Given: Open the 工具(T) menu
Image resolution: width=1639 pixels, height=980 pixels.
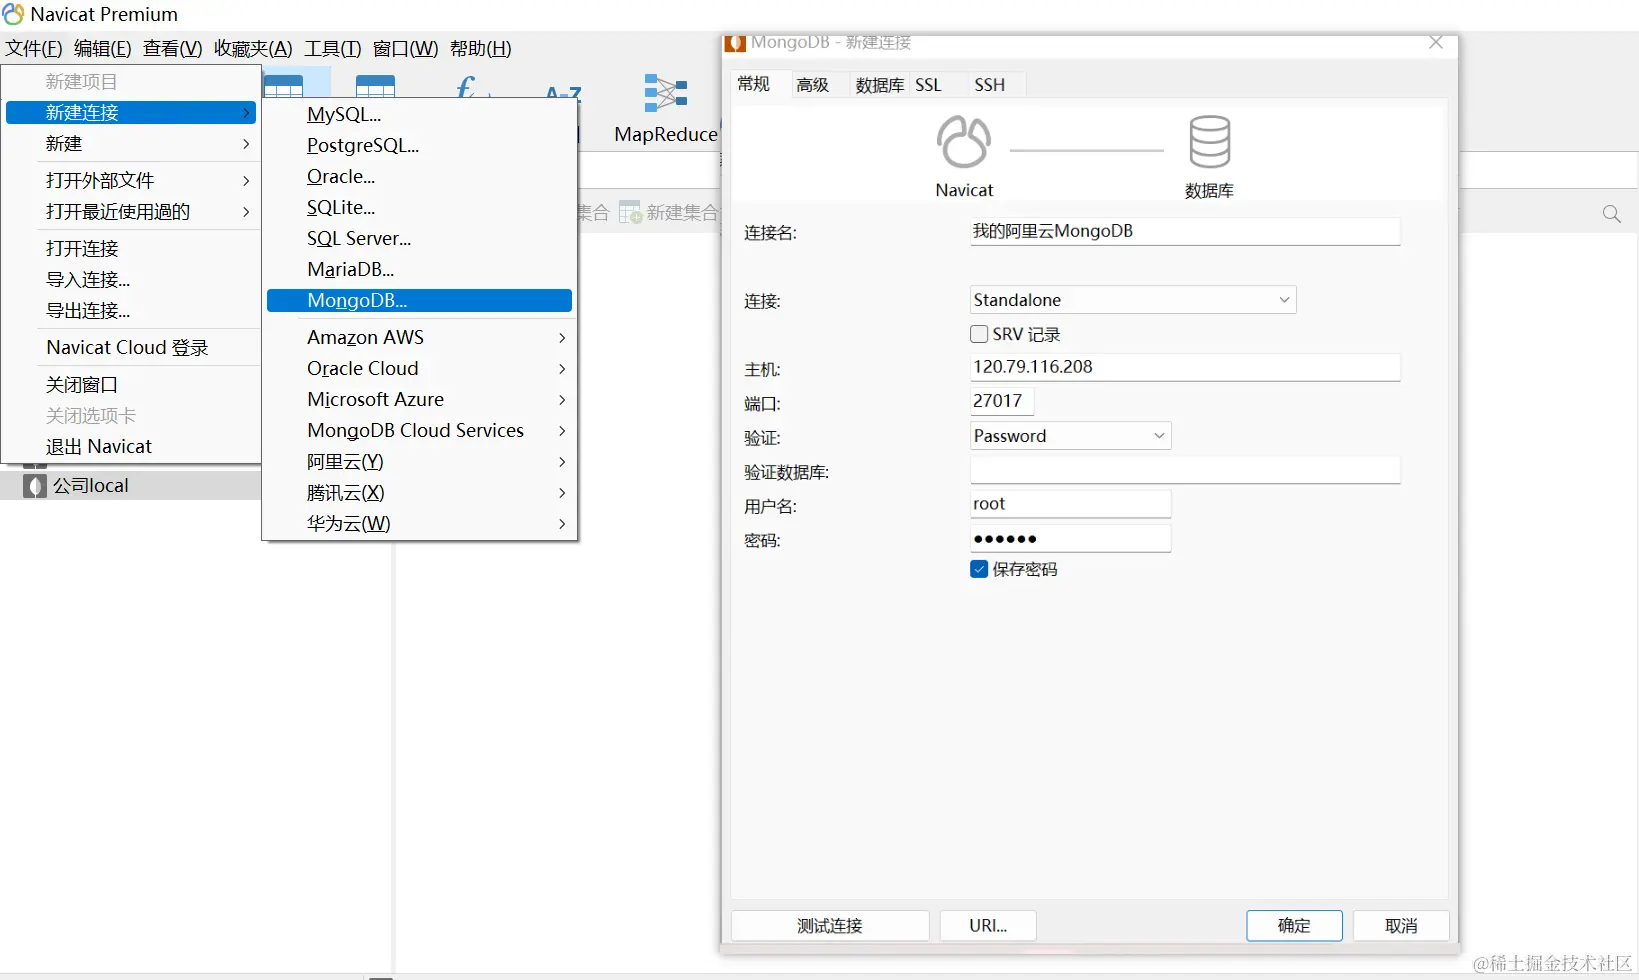Looking at the screenshot, I should [x=333, y=49].
